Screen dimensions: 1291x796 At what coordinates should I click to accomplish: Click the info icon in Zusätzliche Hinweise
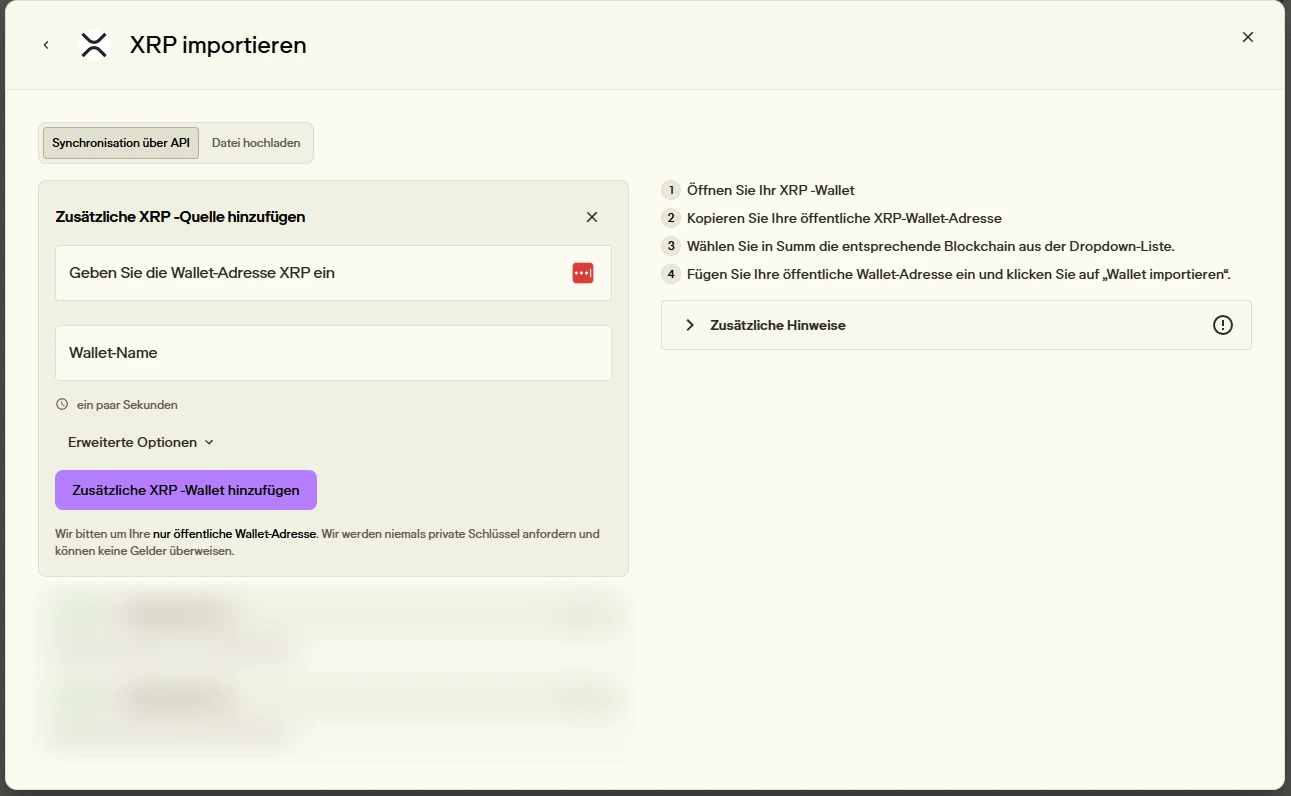(1223, 325)
